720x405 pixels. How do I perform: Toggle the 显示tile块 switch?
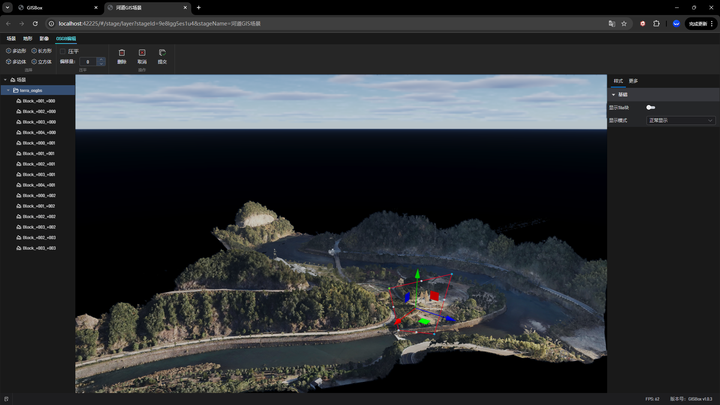650,107
